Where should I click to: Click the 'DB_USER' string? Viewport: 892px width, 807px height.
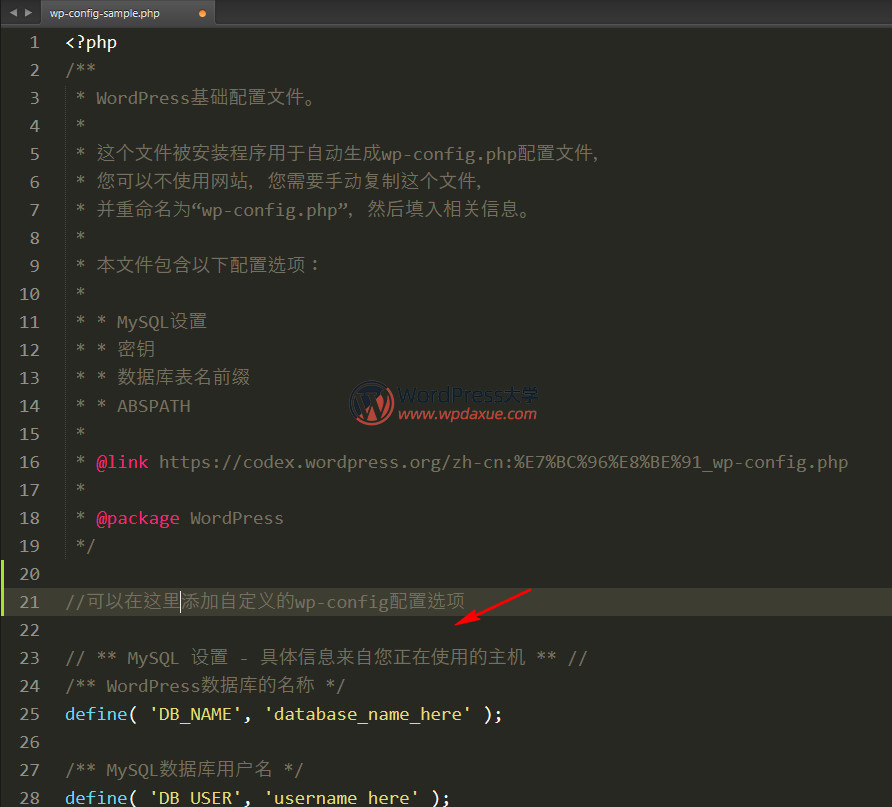[x=195, y=797]
